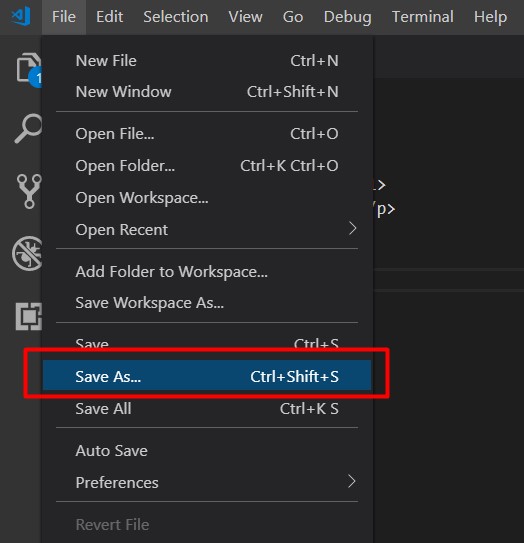Expand the Open Recent submenu arrow
Screen dimensions: 524x543
pos(352,229)
